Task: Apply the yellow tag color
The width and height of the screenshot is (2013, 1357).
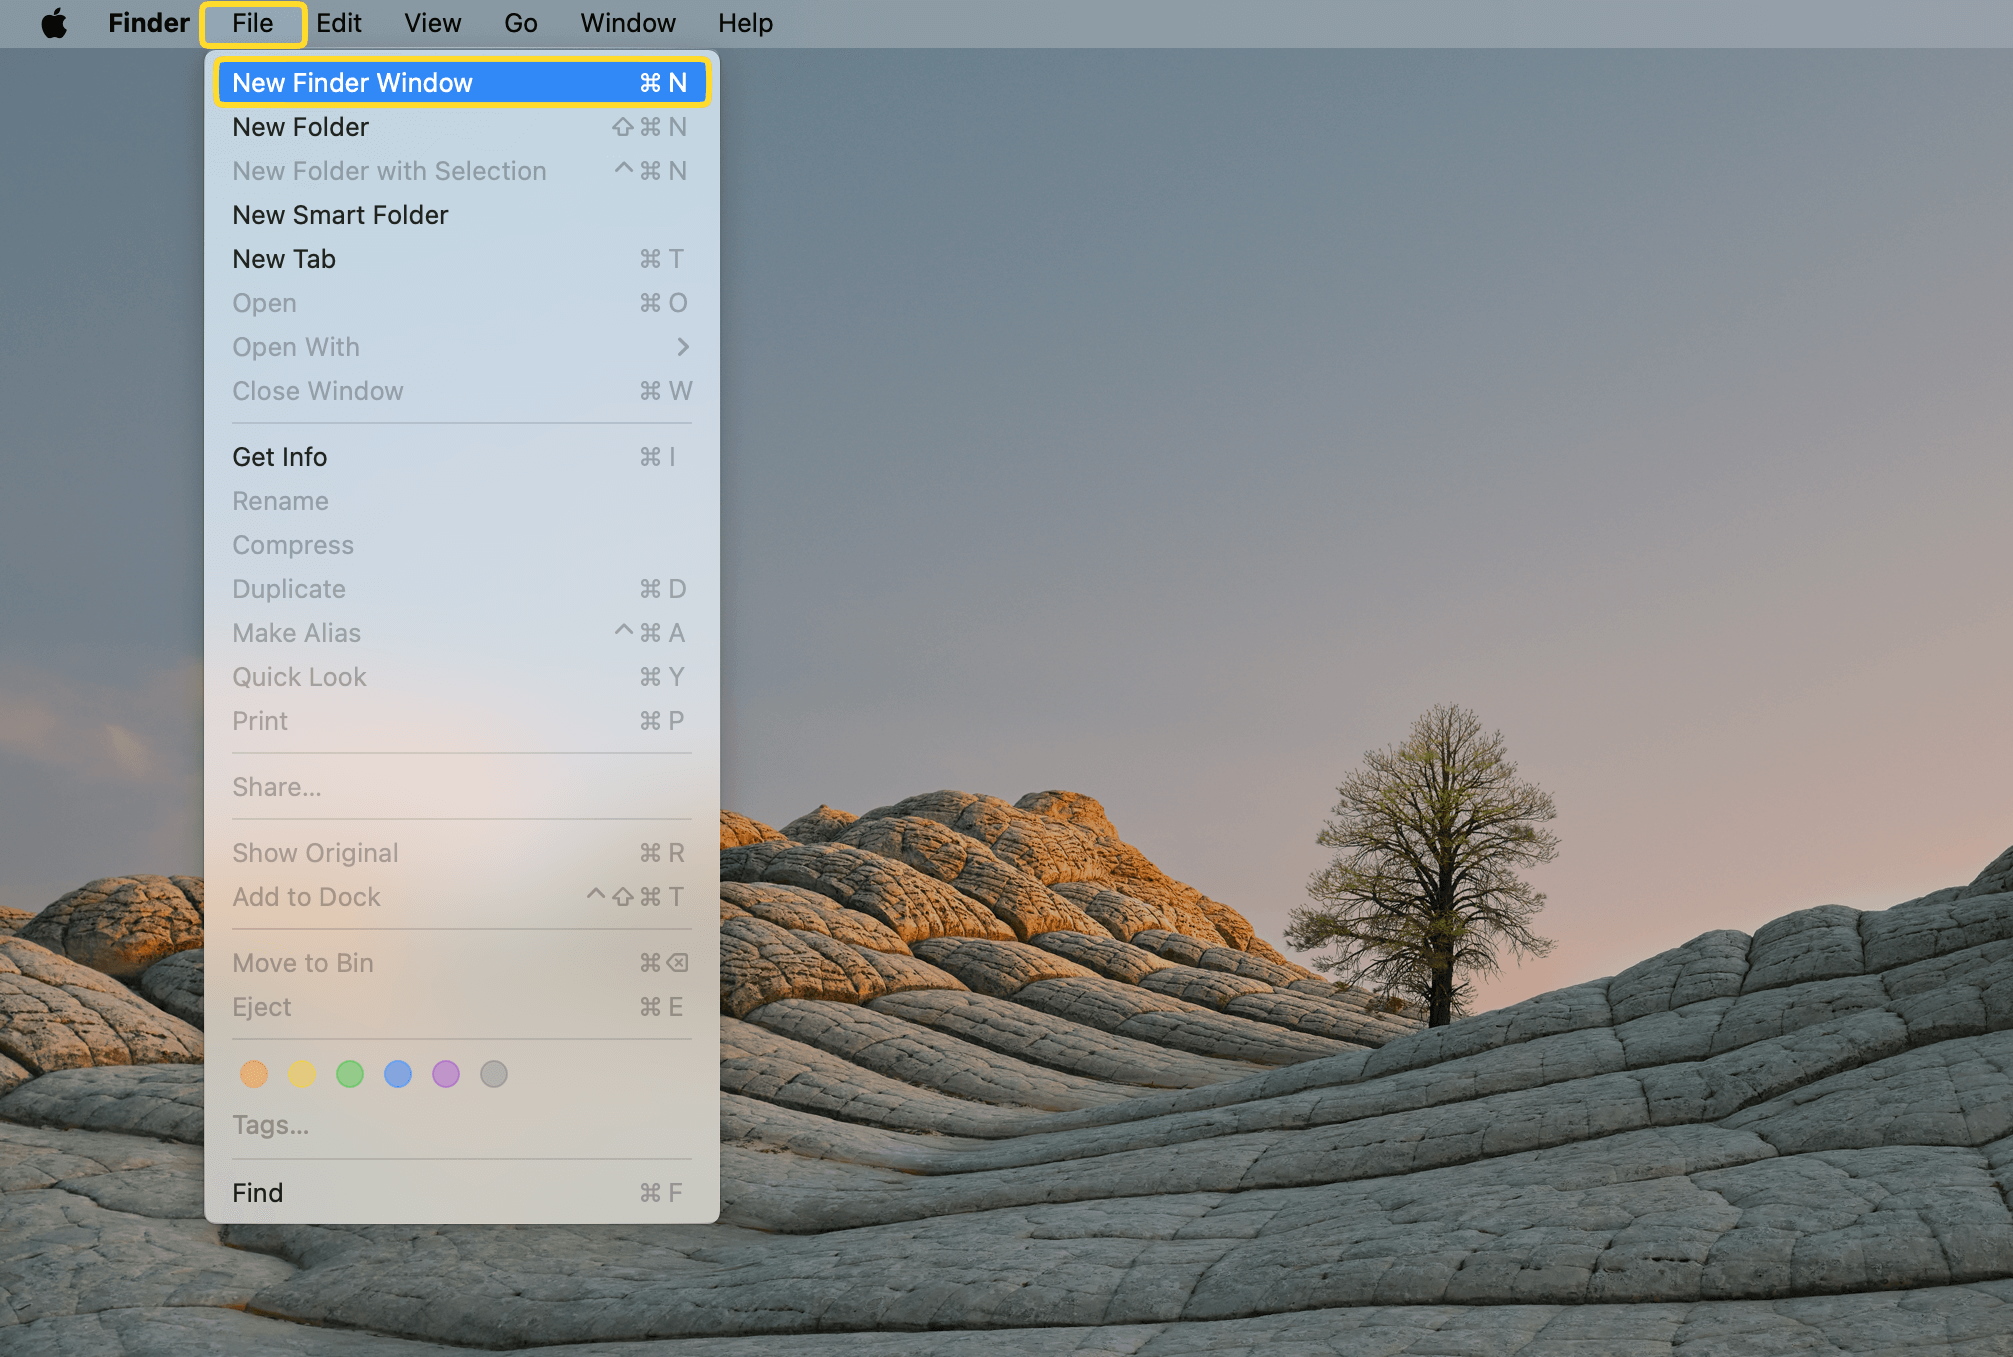Action: [x=302, y=1074]
